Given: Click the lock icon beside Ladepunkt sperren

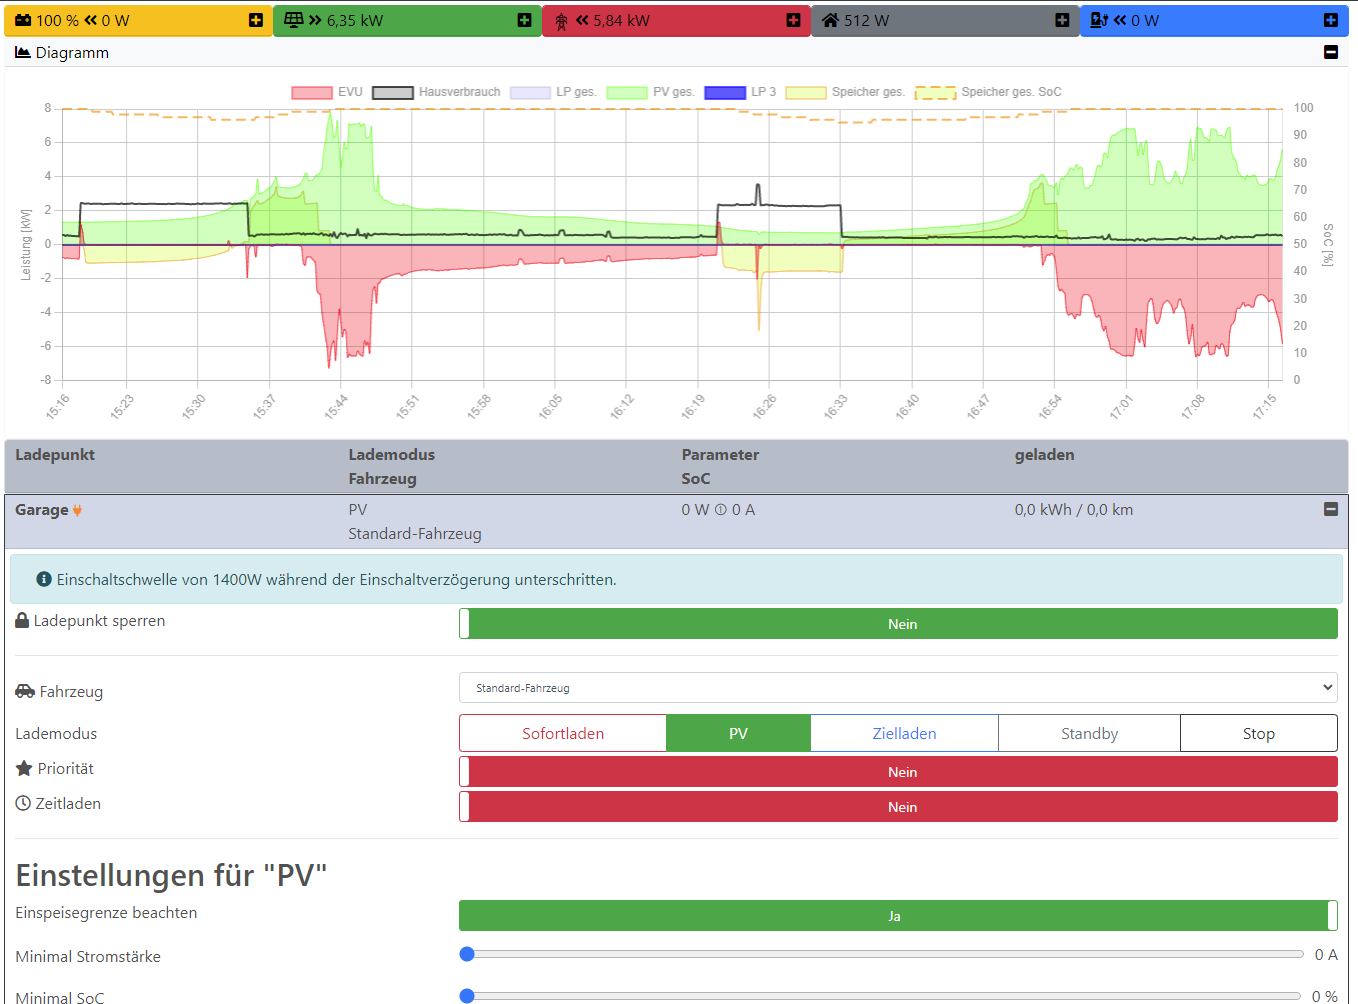Looking at the screenshot, I should [x=22, y=621].
